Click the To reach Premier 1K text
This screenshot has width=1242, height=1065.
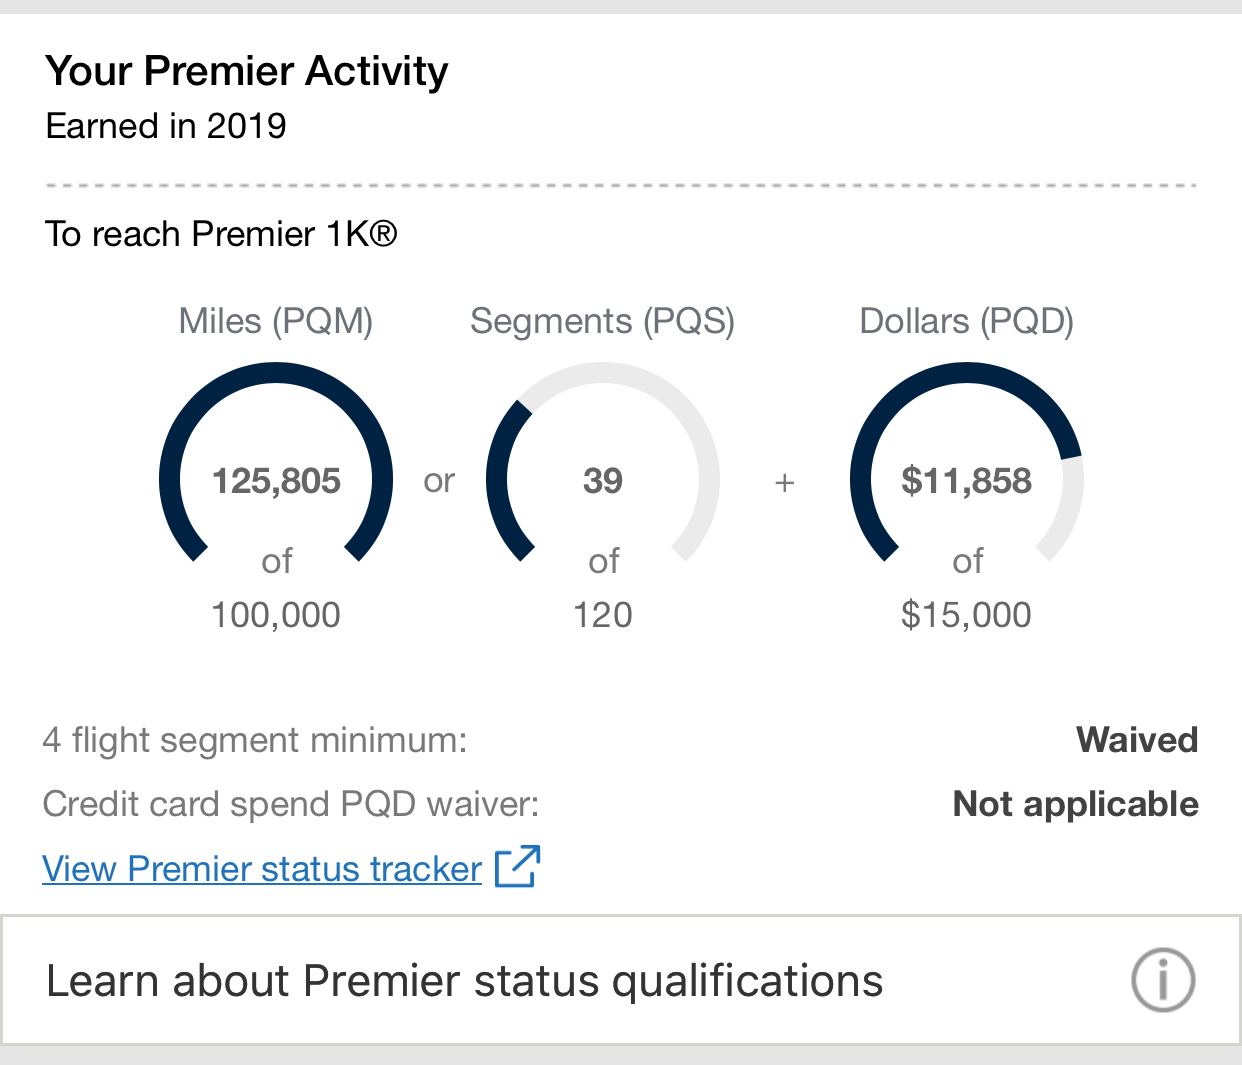[x=221, y=234]
